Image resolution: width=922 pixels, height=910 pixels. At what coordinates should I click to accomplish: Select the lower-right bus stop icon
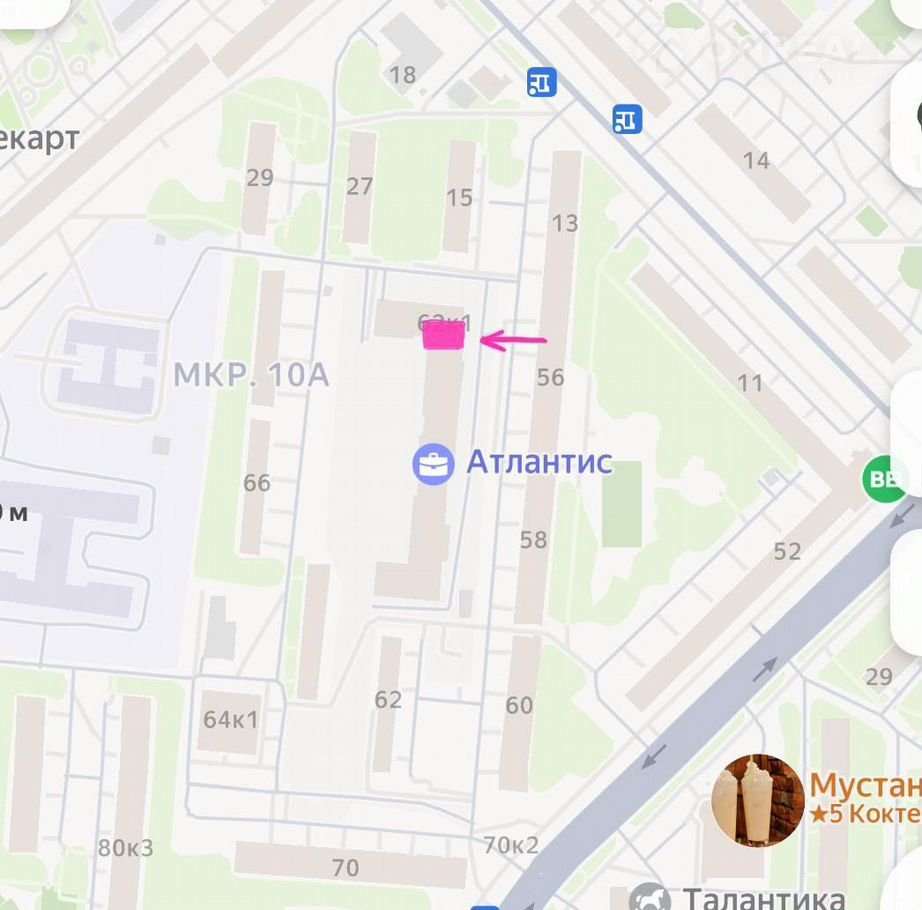(627, 119)
